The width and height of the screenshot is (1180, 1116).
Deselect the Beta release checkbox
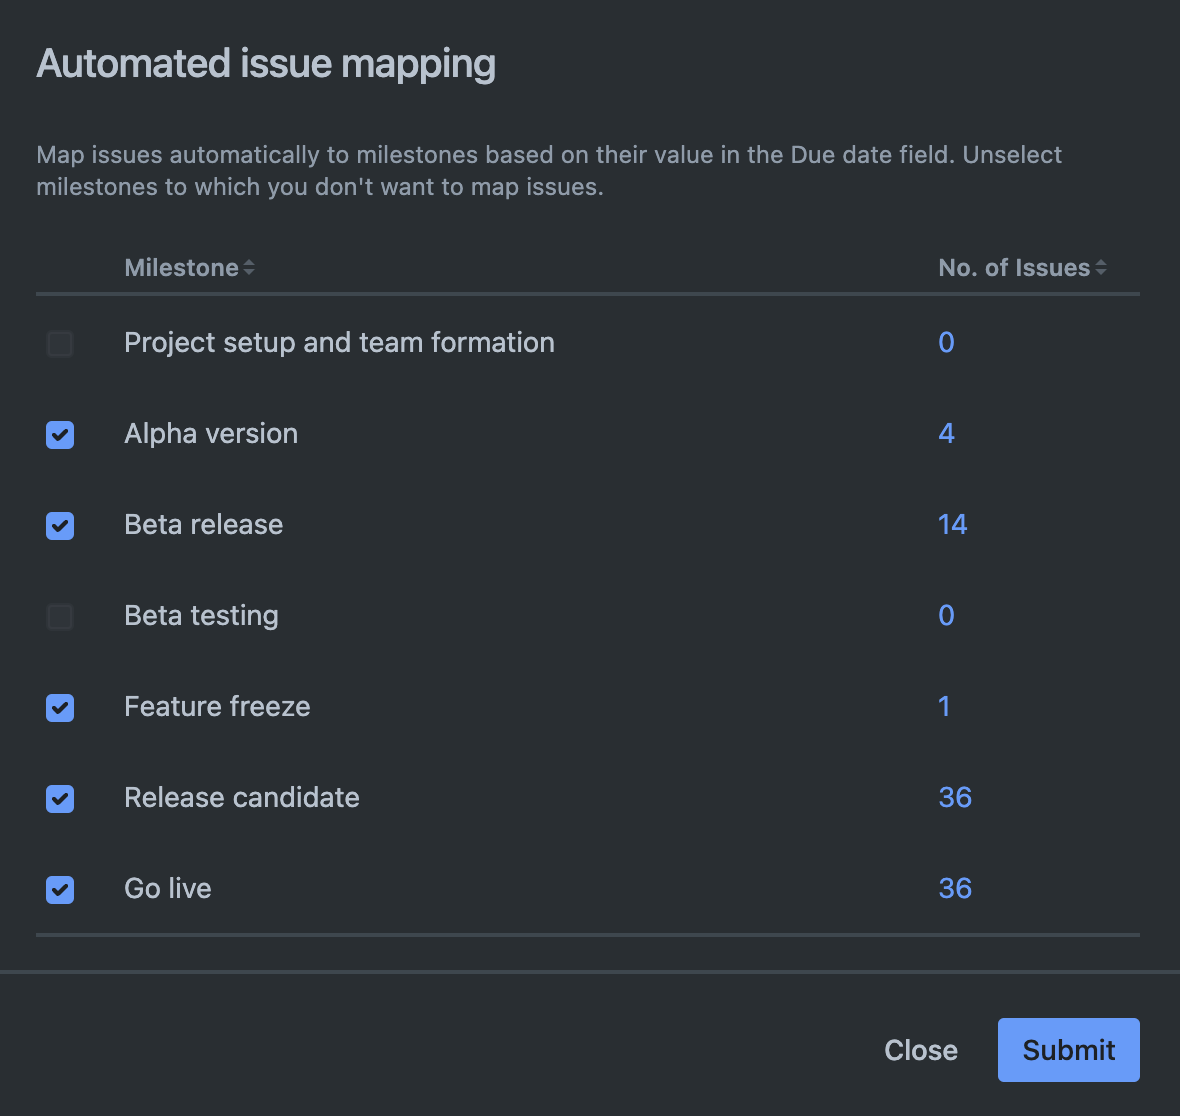(x=60, y=526)
